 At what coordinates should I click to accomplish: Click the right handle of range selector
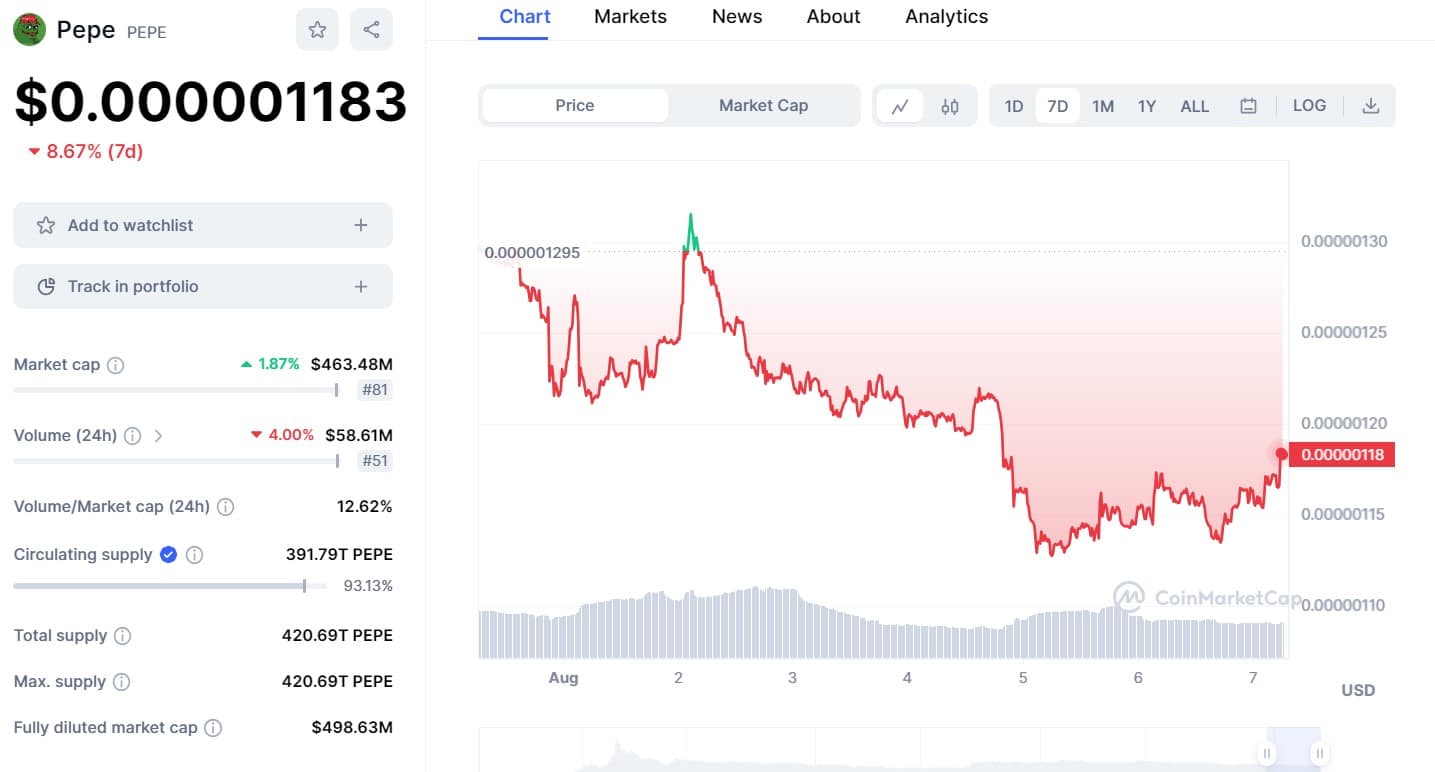click(1319, 753)
